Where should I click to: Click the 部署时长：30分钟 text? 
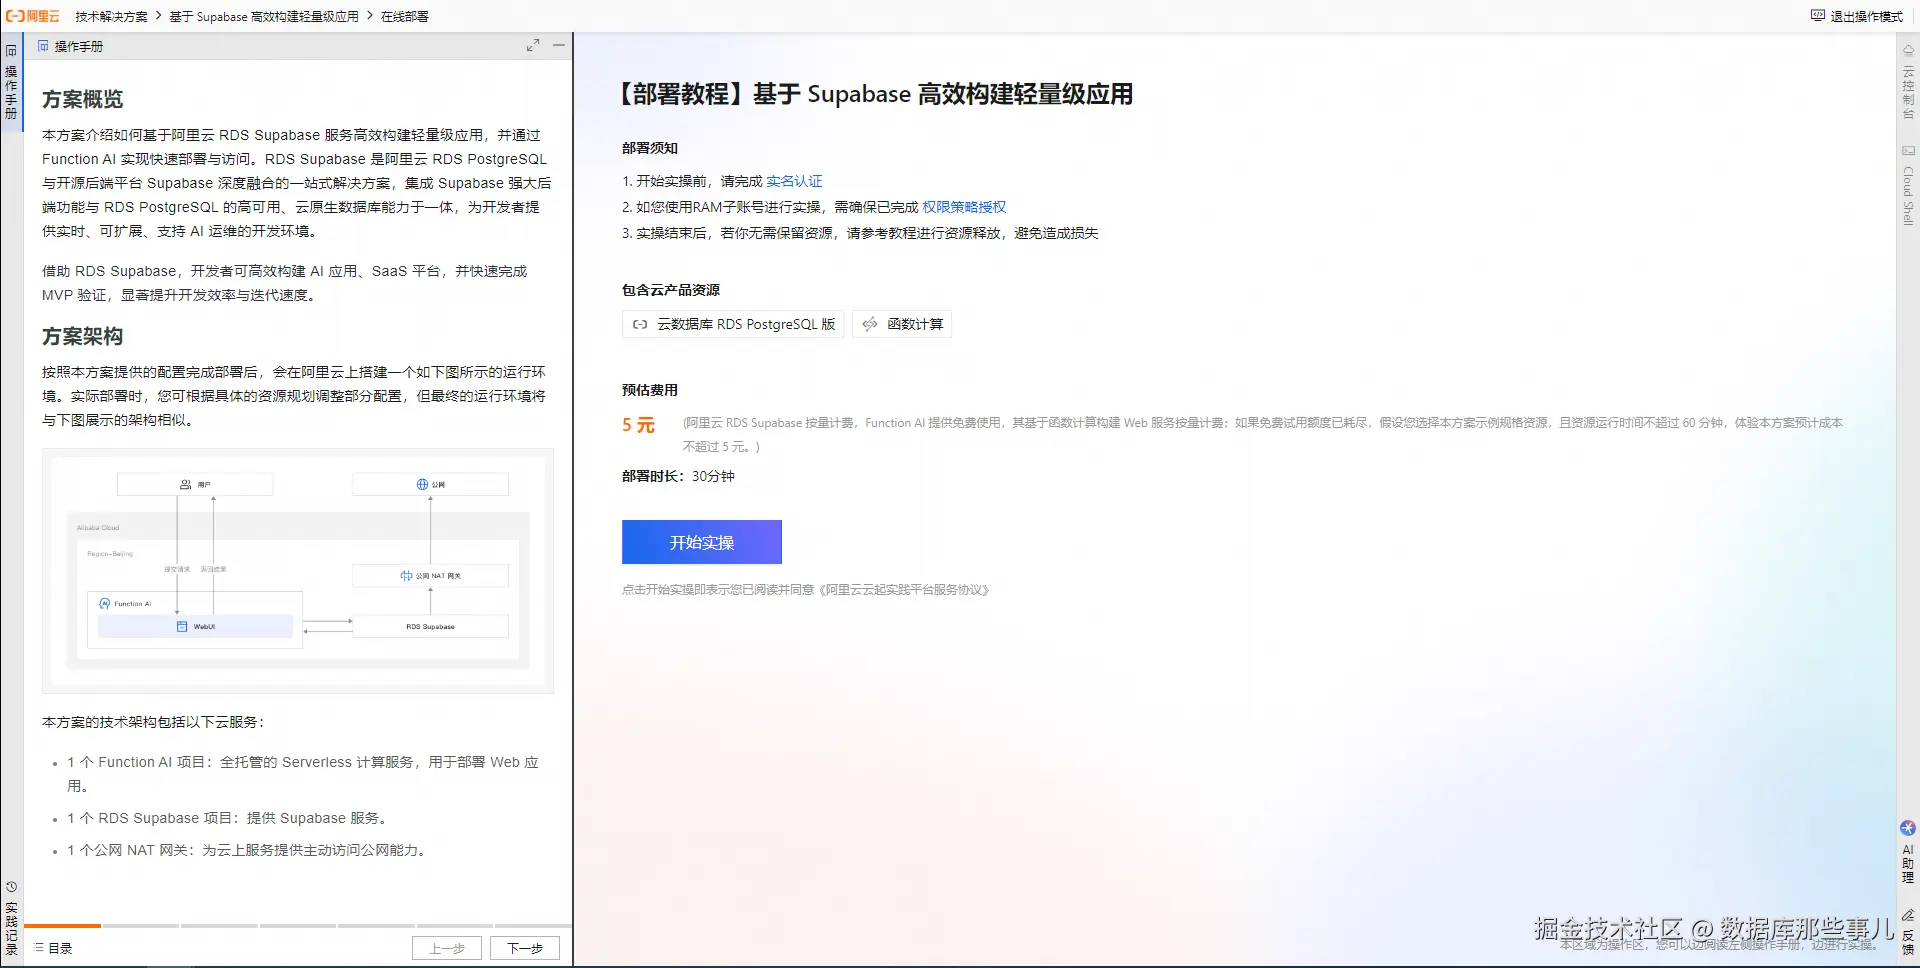[x=678, y=476]
